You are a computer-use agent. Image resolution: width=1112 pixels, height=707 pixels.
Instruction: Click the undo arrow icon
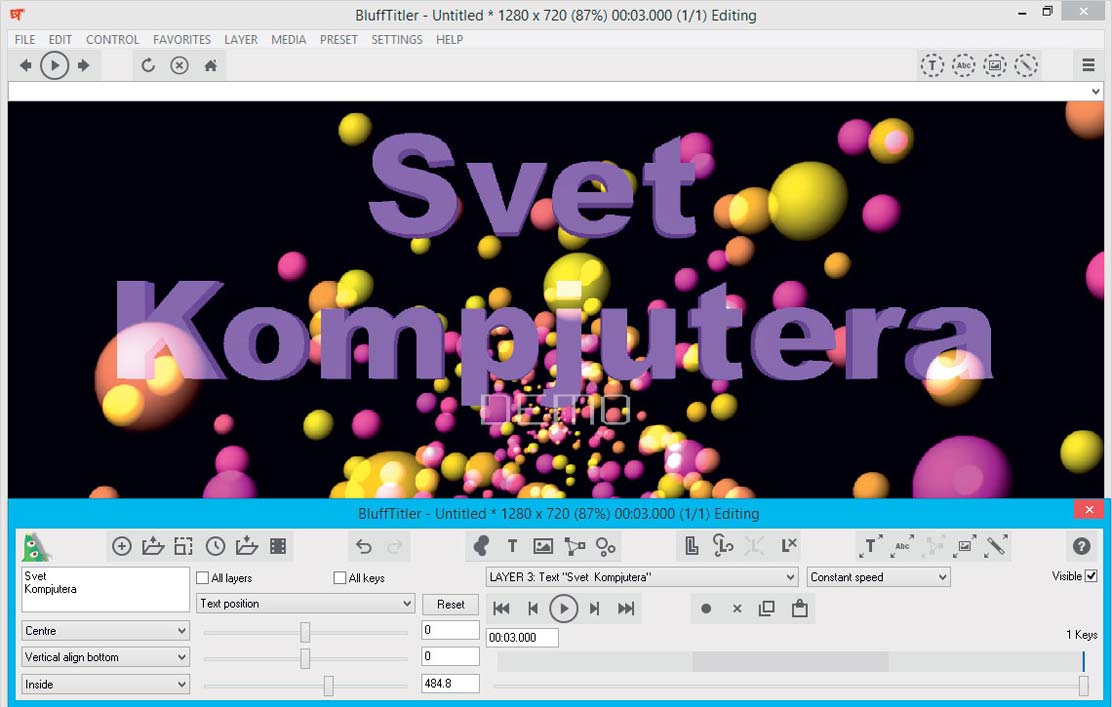(x=364, y=546)
